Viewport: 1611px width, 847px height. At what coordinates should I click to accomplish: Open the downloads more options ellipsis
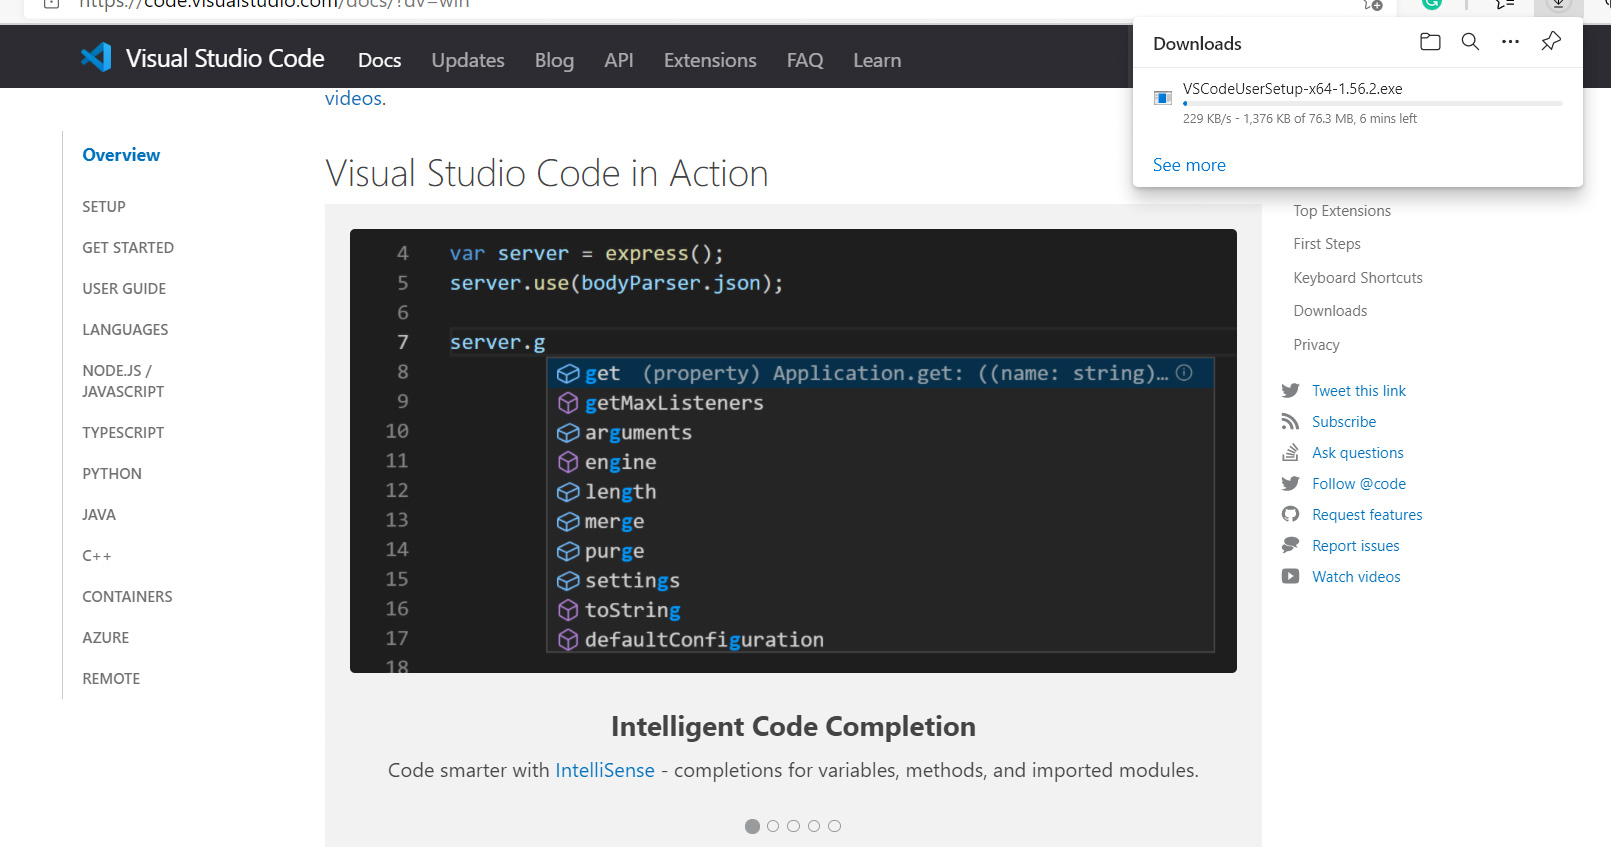[x=1510, y=42]
